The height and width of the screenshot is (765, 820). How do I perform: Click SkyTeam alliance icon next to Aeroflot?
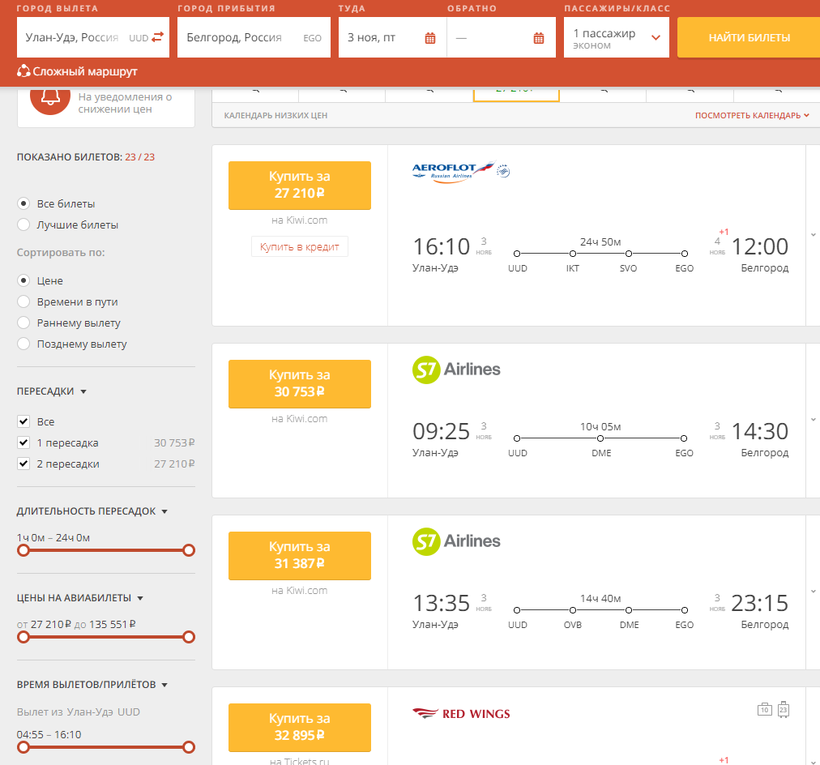click(503, 171)
